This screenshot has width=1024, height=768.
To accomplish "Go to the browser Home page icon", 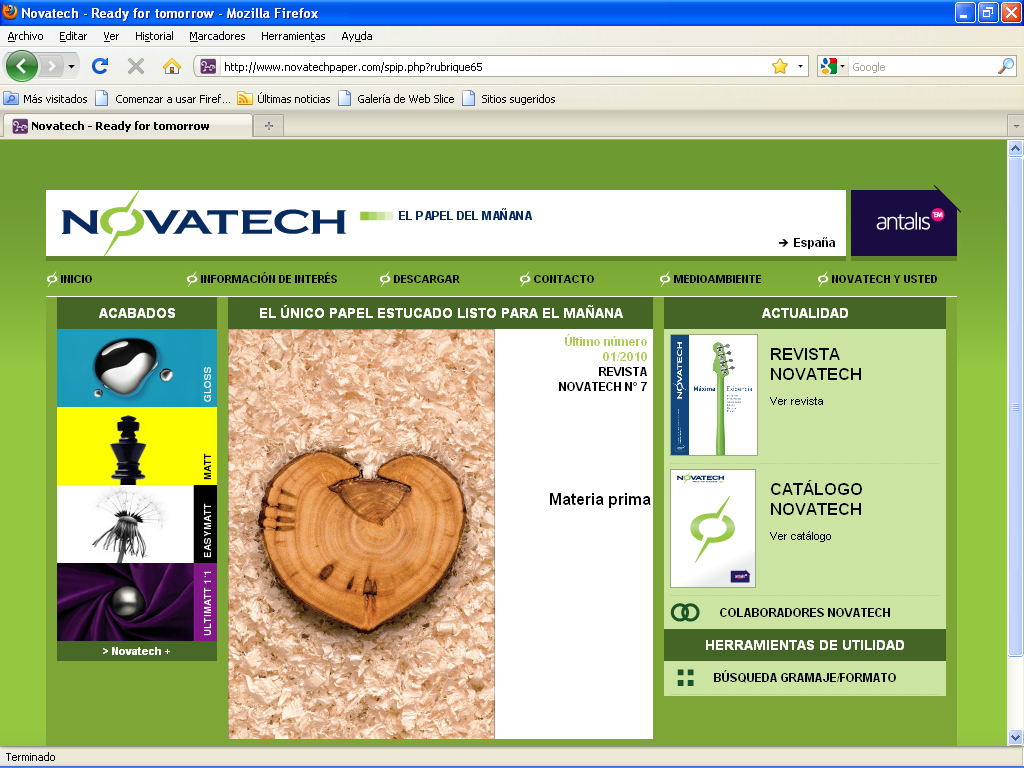I will (172, 66).
